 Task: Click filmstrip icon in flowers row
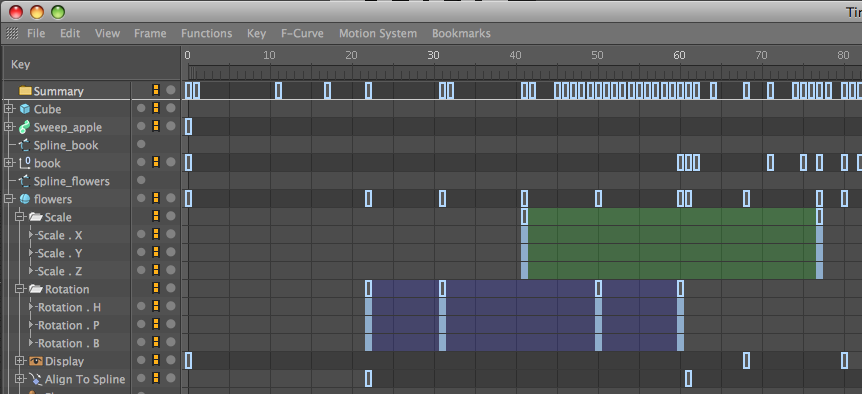click(x=156, y=198)
